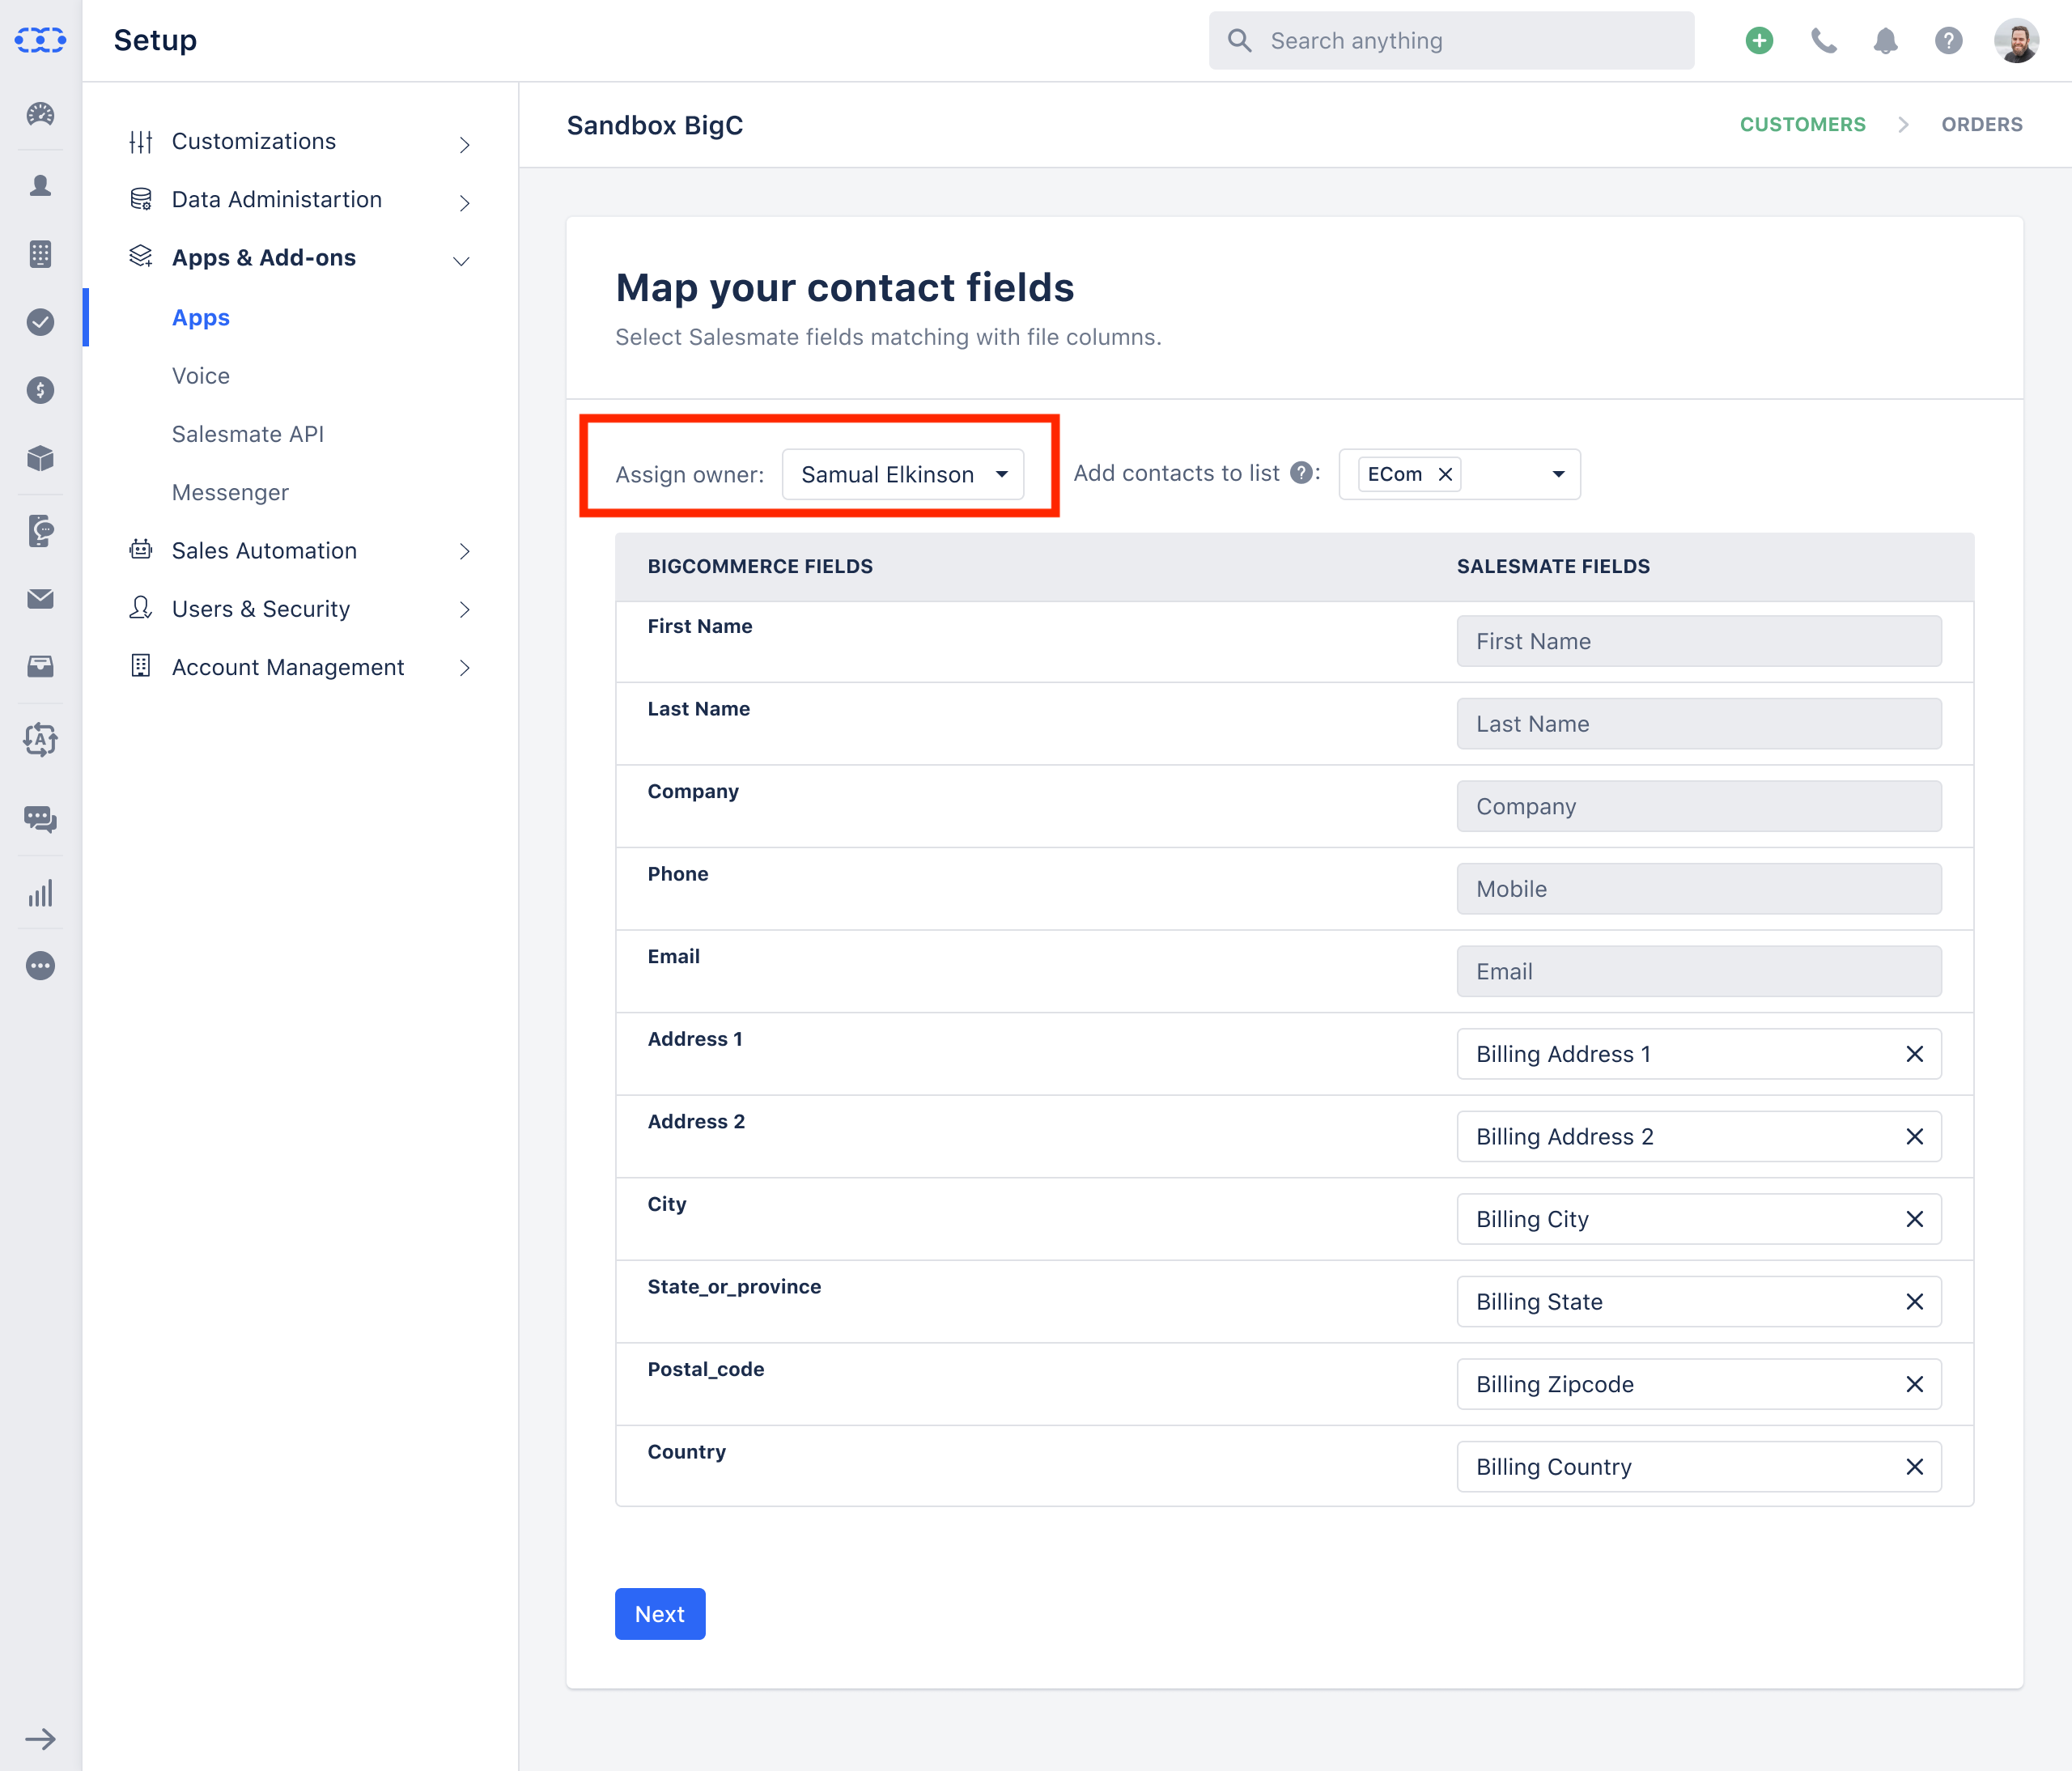
Task: Select Voice in the setup menu
Action: tap(201, 376)
